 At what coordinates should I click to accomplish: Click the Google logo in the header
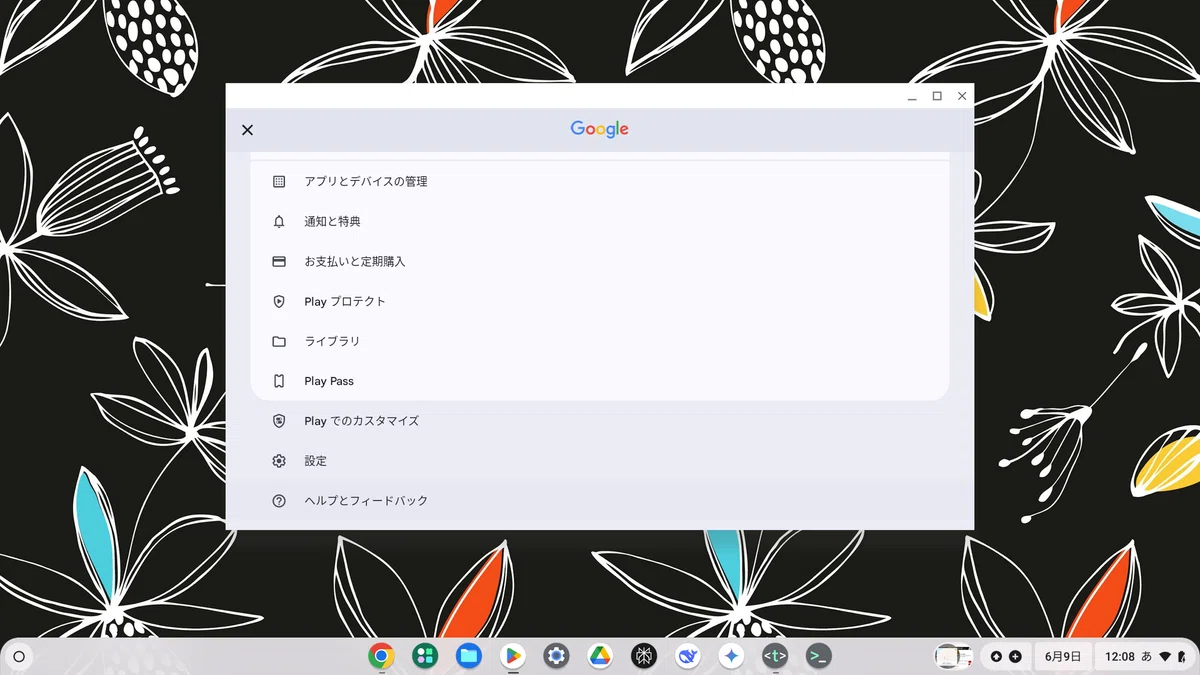click(600, 129)
